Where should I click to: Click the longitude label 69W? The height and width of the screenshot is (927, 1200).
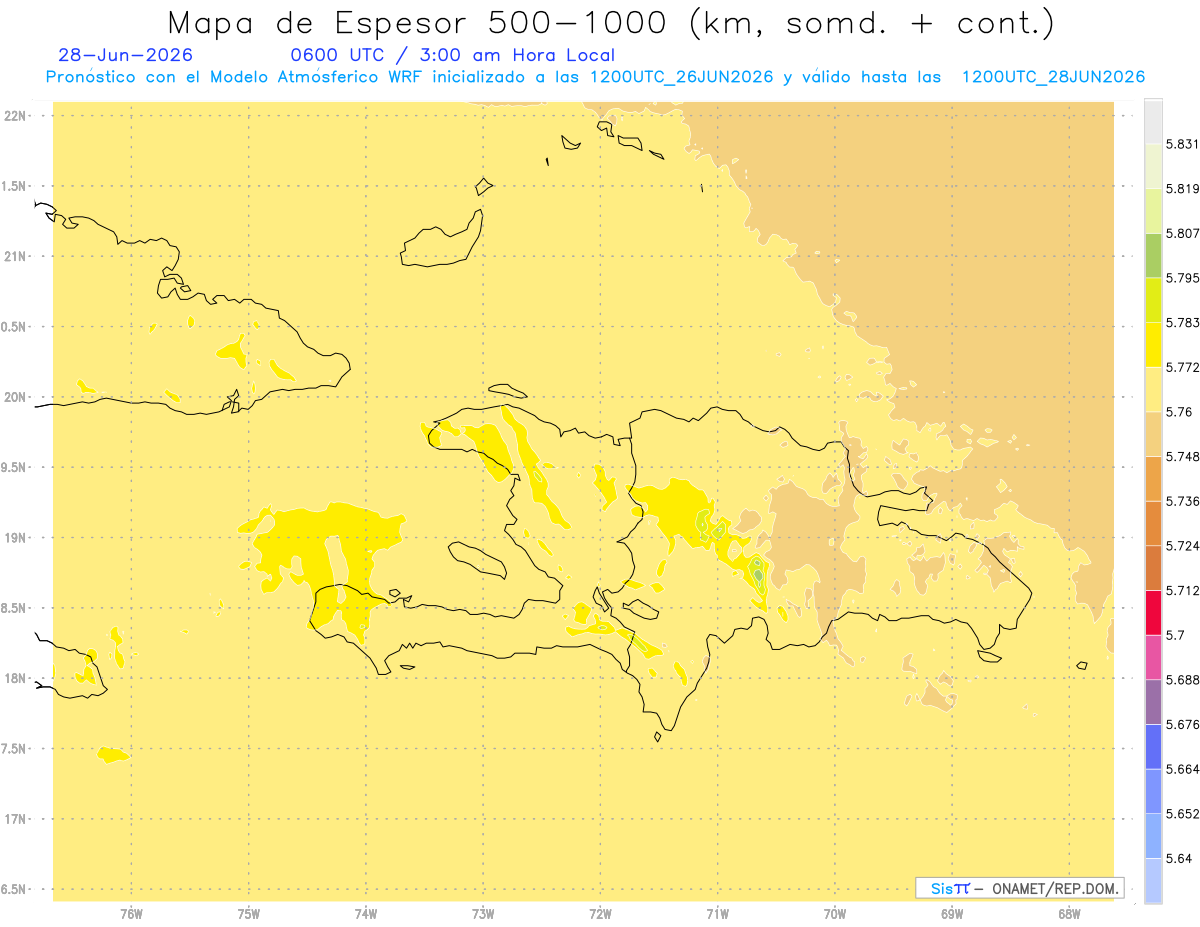tap(952, 913)
